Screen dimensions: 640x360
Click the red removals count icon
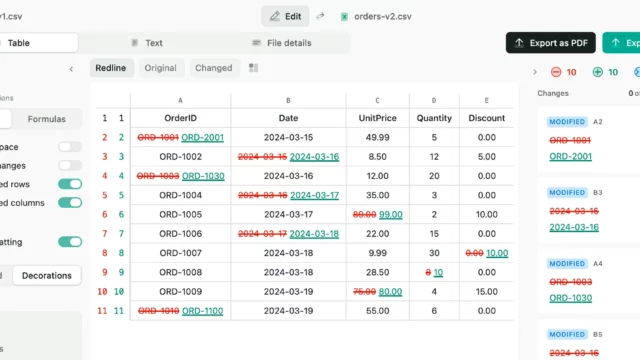pyautogui.click(x=556, y=72)
